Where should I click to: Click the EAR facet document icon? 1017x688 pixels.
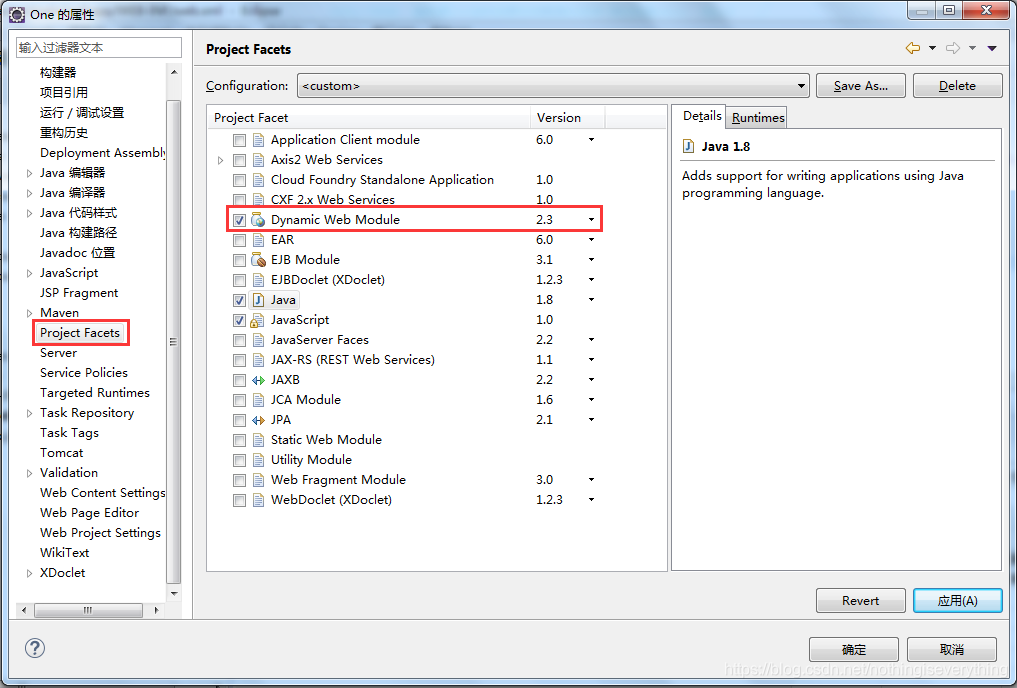(258, 240)
